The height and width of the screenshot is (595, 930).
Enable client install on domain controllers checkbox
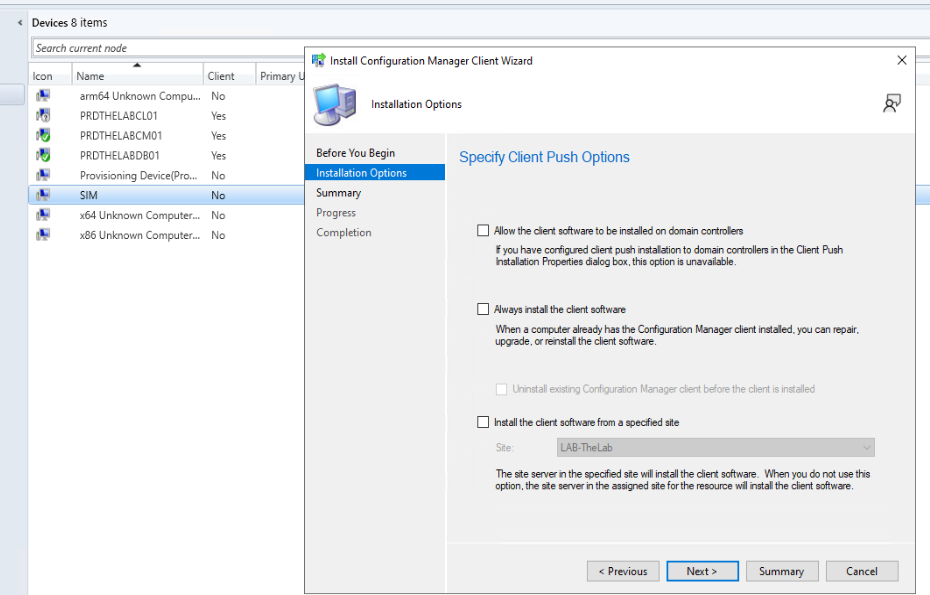click(483, 230)
